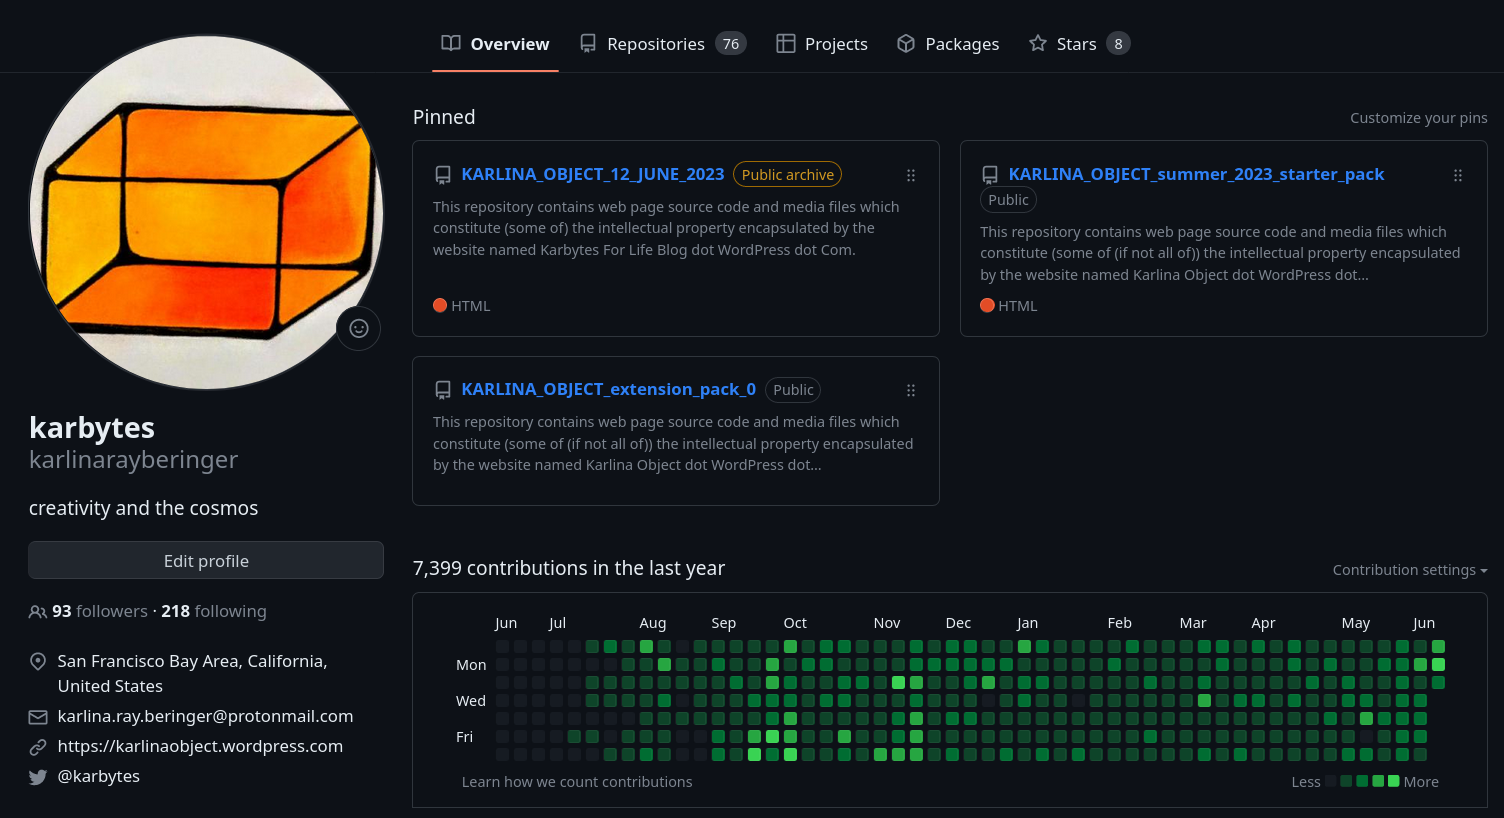The image size is (1504, 818).
Task: Open KARLINA_OBJECT_extension_pack_0 repository
Action: coord(608,389)
